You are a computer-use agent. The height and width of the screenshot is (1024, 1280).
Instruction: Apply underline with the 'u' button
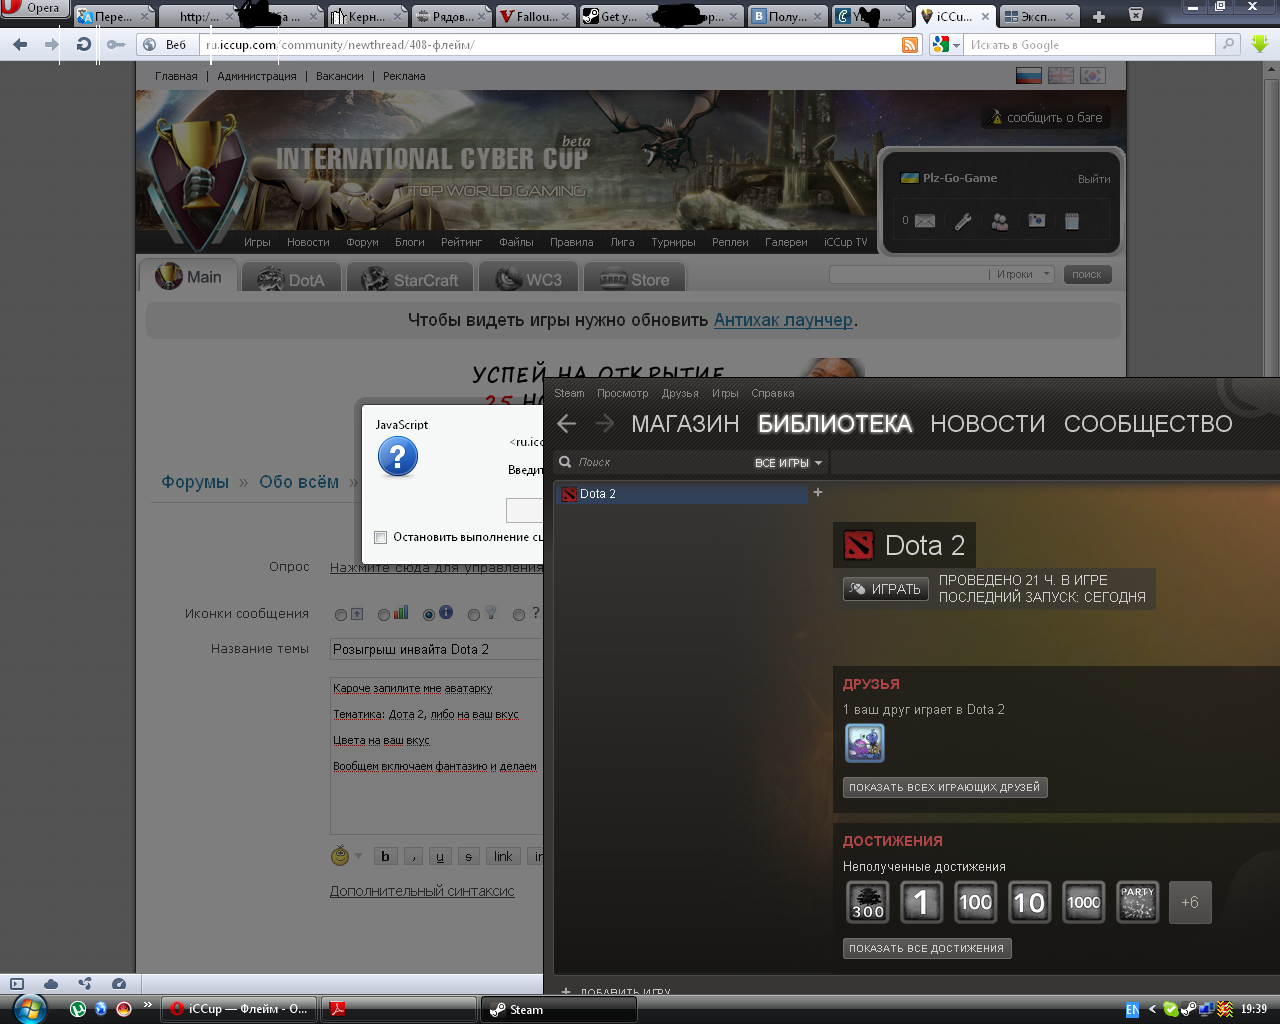440,856
